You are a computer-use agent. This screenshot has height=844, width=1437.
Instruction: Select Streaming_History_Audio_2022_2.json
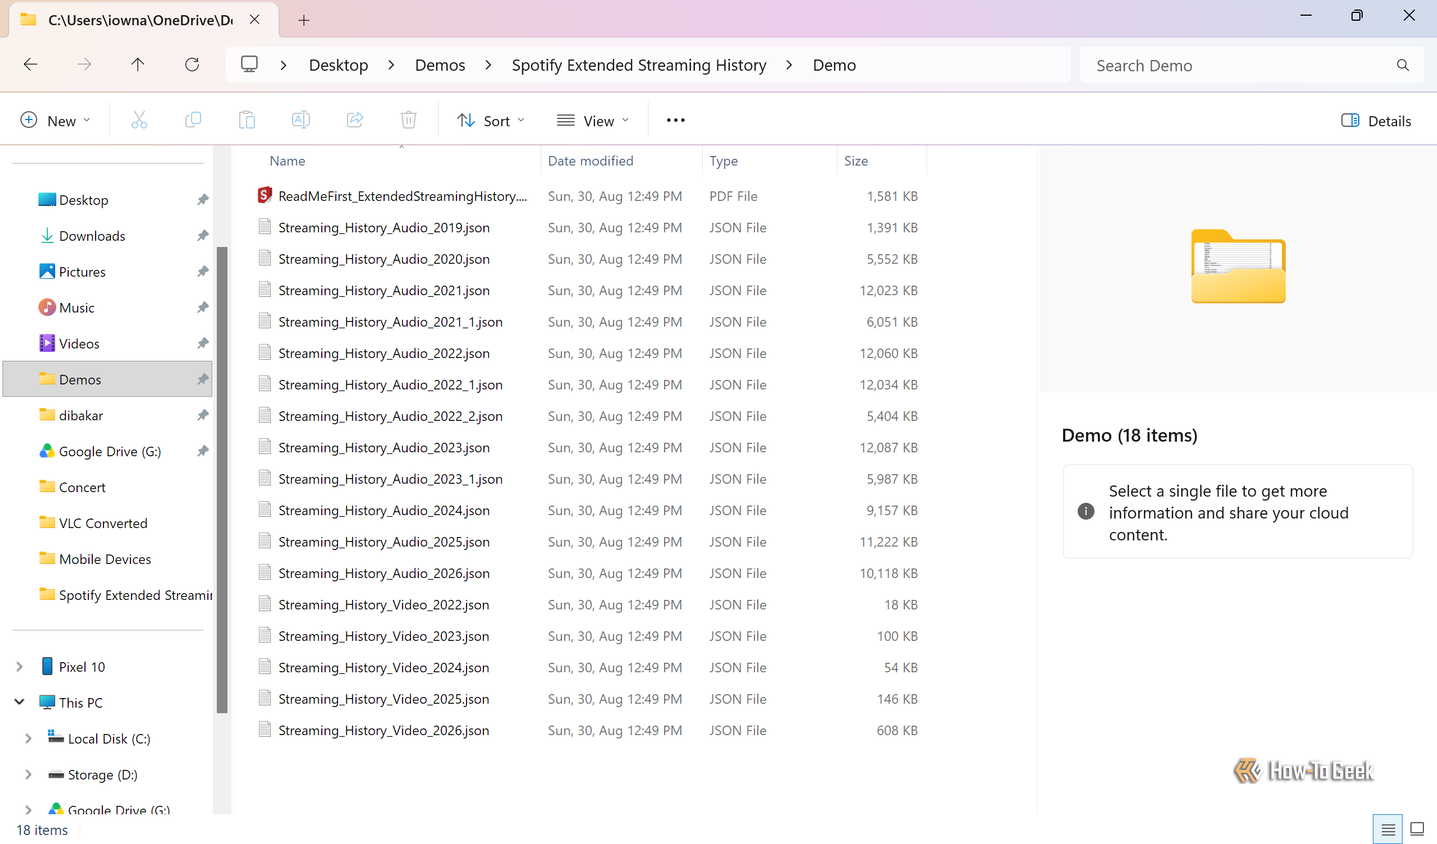(390, 416)
